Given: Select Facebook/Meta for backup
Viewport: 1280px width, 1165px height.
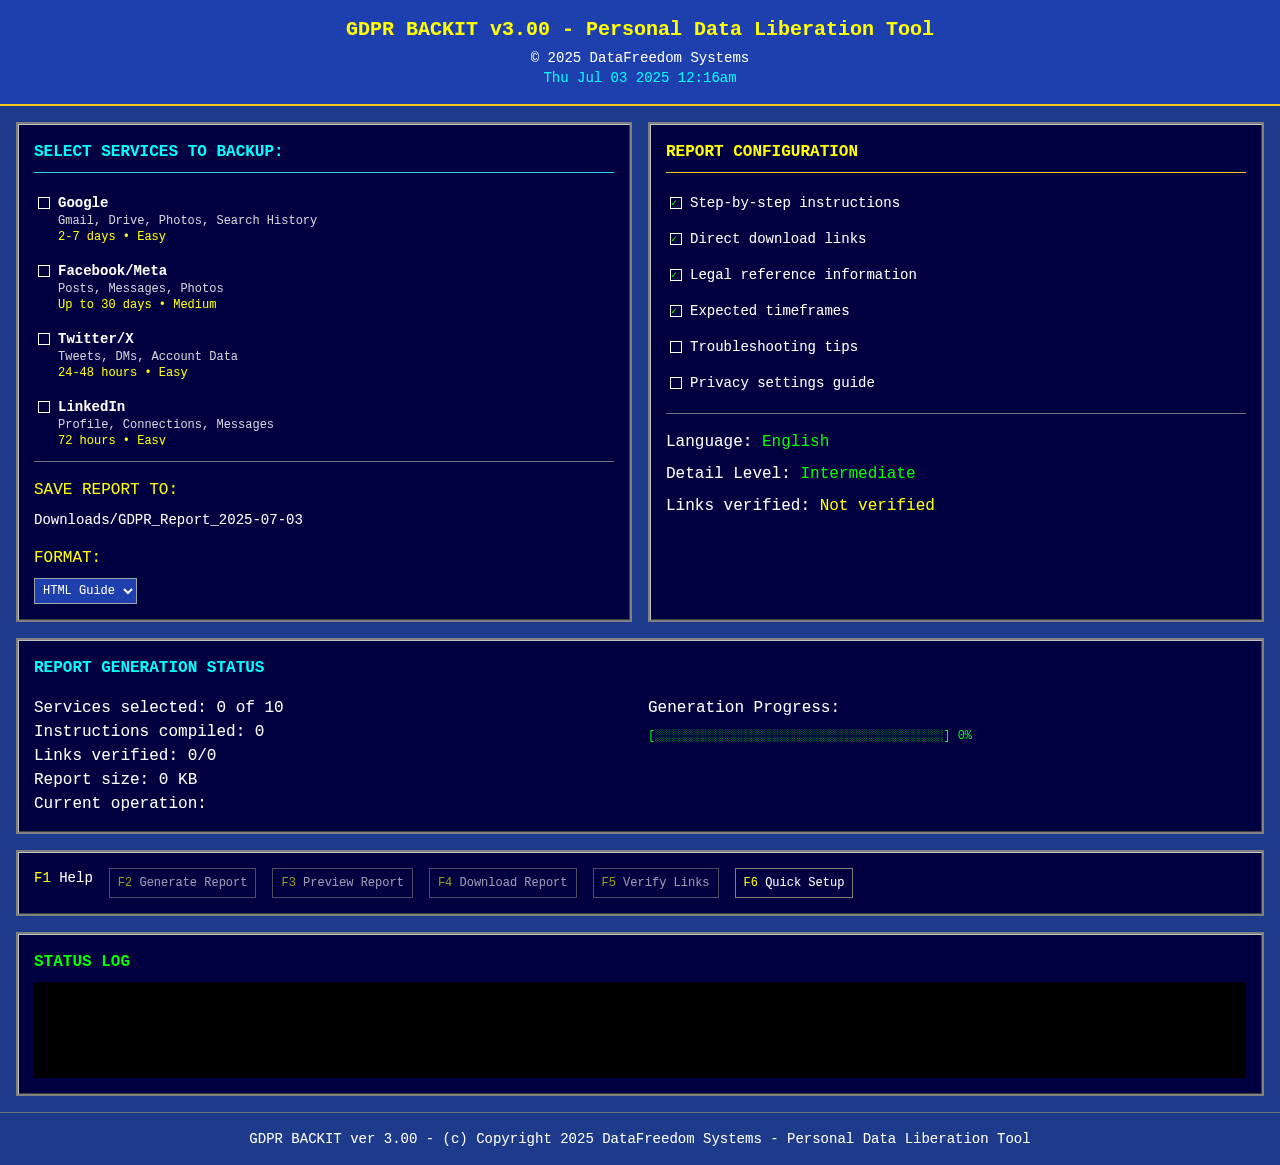Looking at the screenshot, I should [x=43, y=270].
